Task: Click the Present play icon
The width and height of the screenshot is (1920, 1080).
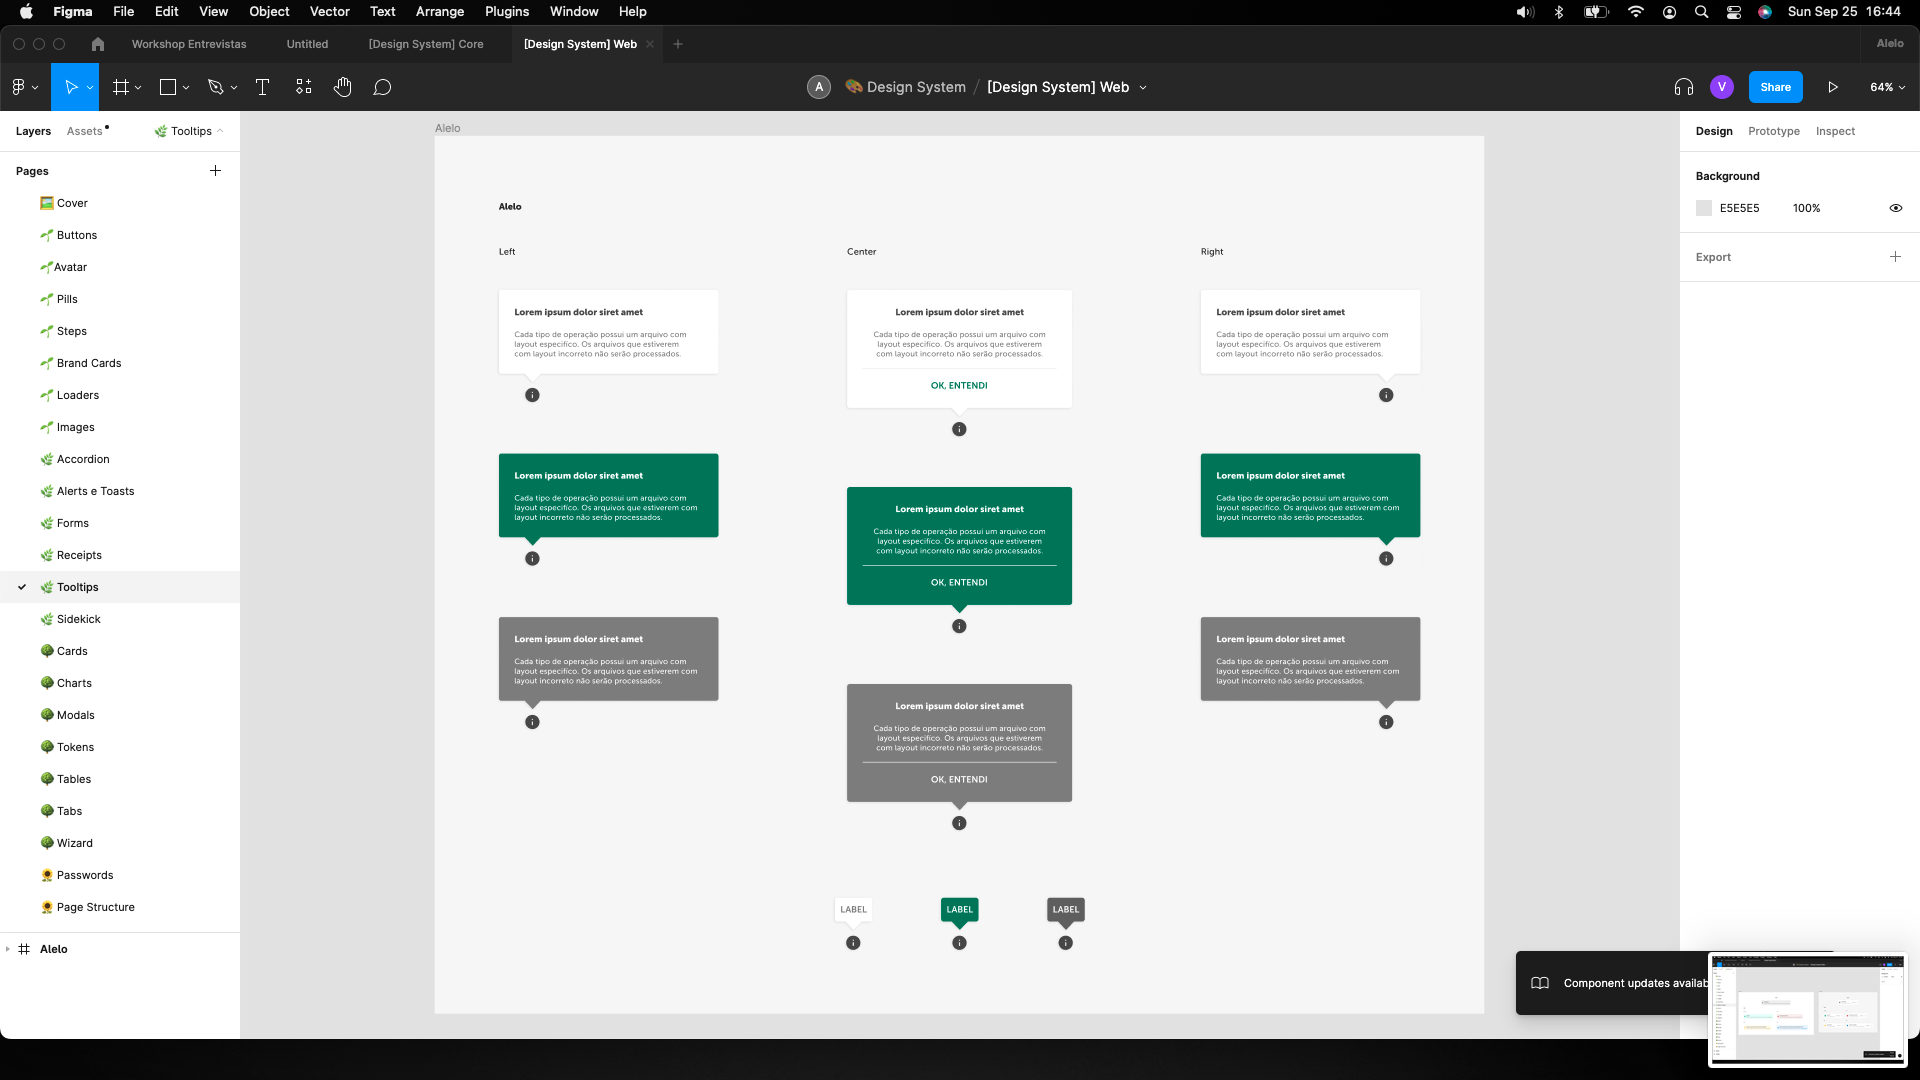Action: click(x=1833, y=87)
